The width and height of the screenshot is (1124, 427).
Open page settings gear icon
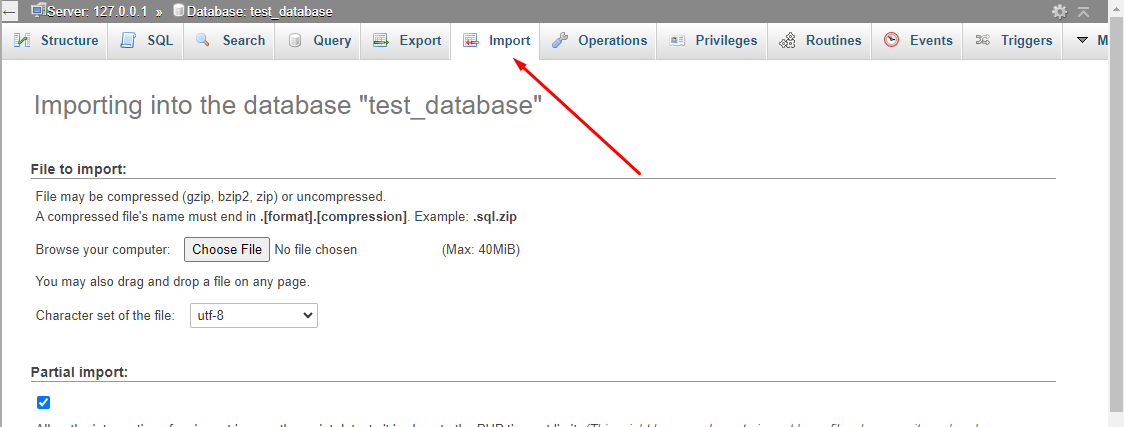(x=1060, y=11)
